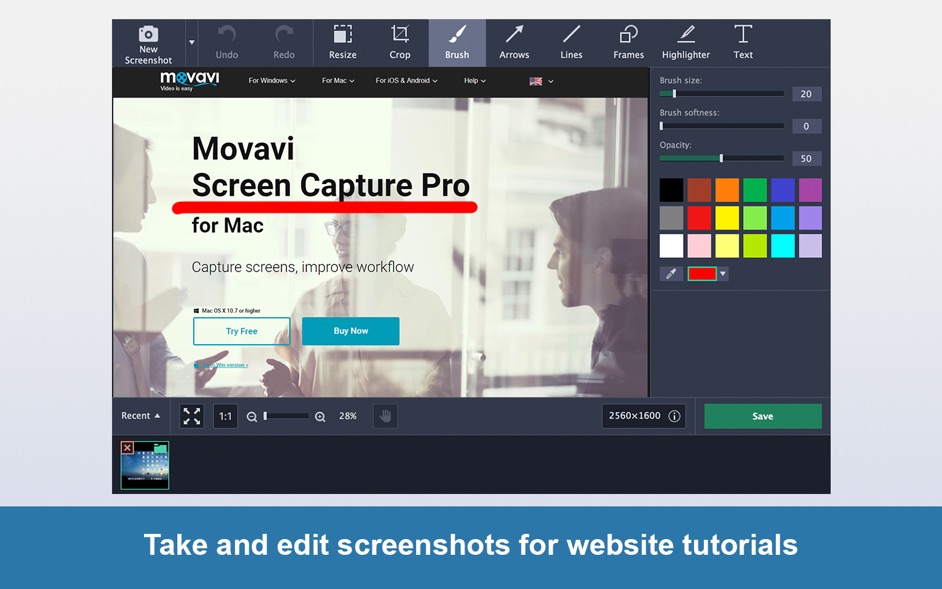The height and width of the screenshot is (589, 942).
Task: Remove the recent thumbnail with its X
Action: [x=127, y=448]
